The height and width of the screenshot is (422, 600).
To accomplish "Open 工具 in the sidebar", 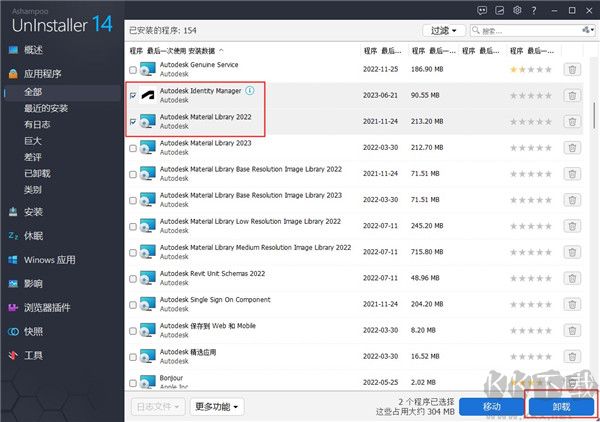I will 33,355.
